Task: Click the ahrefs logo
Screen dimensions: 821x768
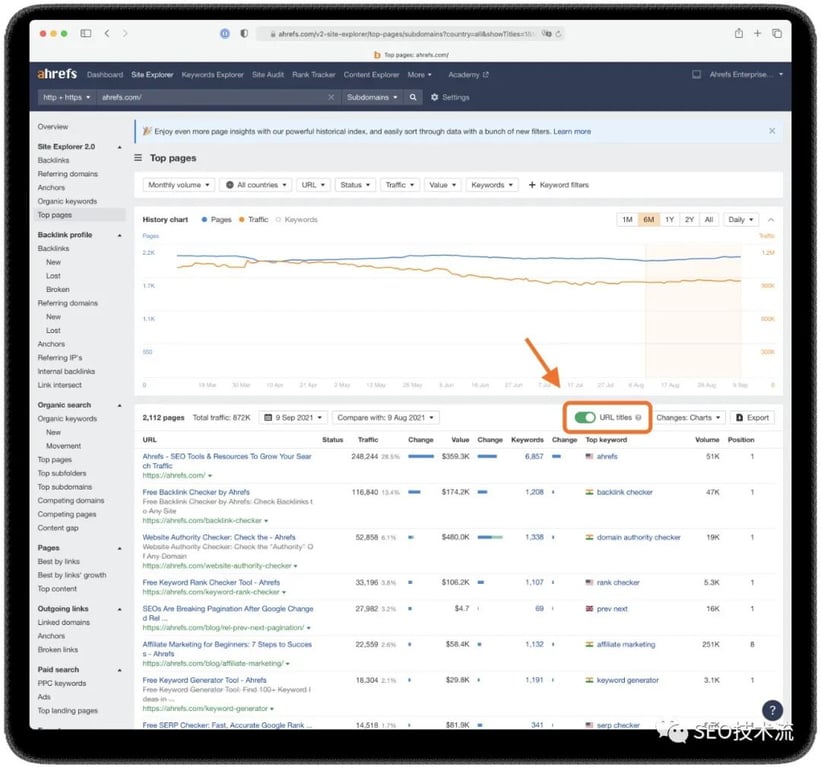Action: click(57, 74)
